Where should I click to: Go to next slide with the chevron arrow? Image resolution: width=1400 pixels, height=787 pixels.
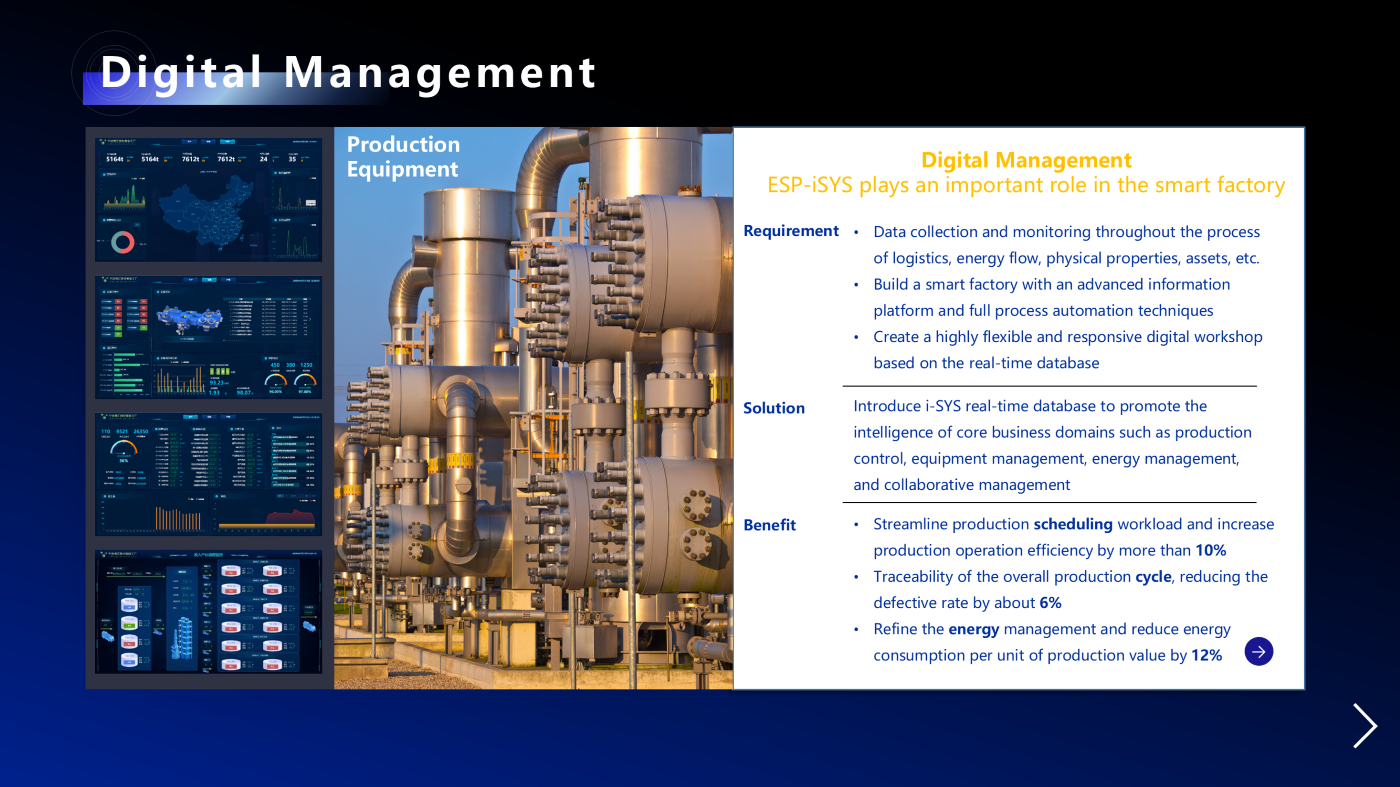click(1364, 725)
